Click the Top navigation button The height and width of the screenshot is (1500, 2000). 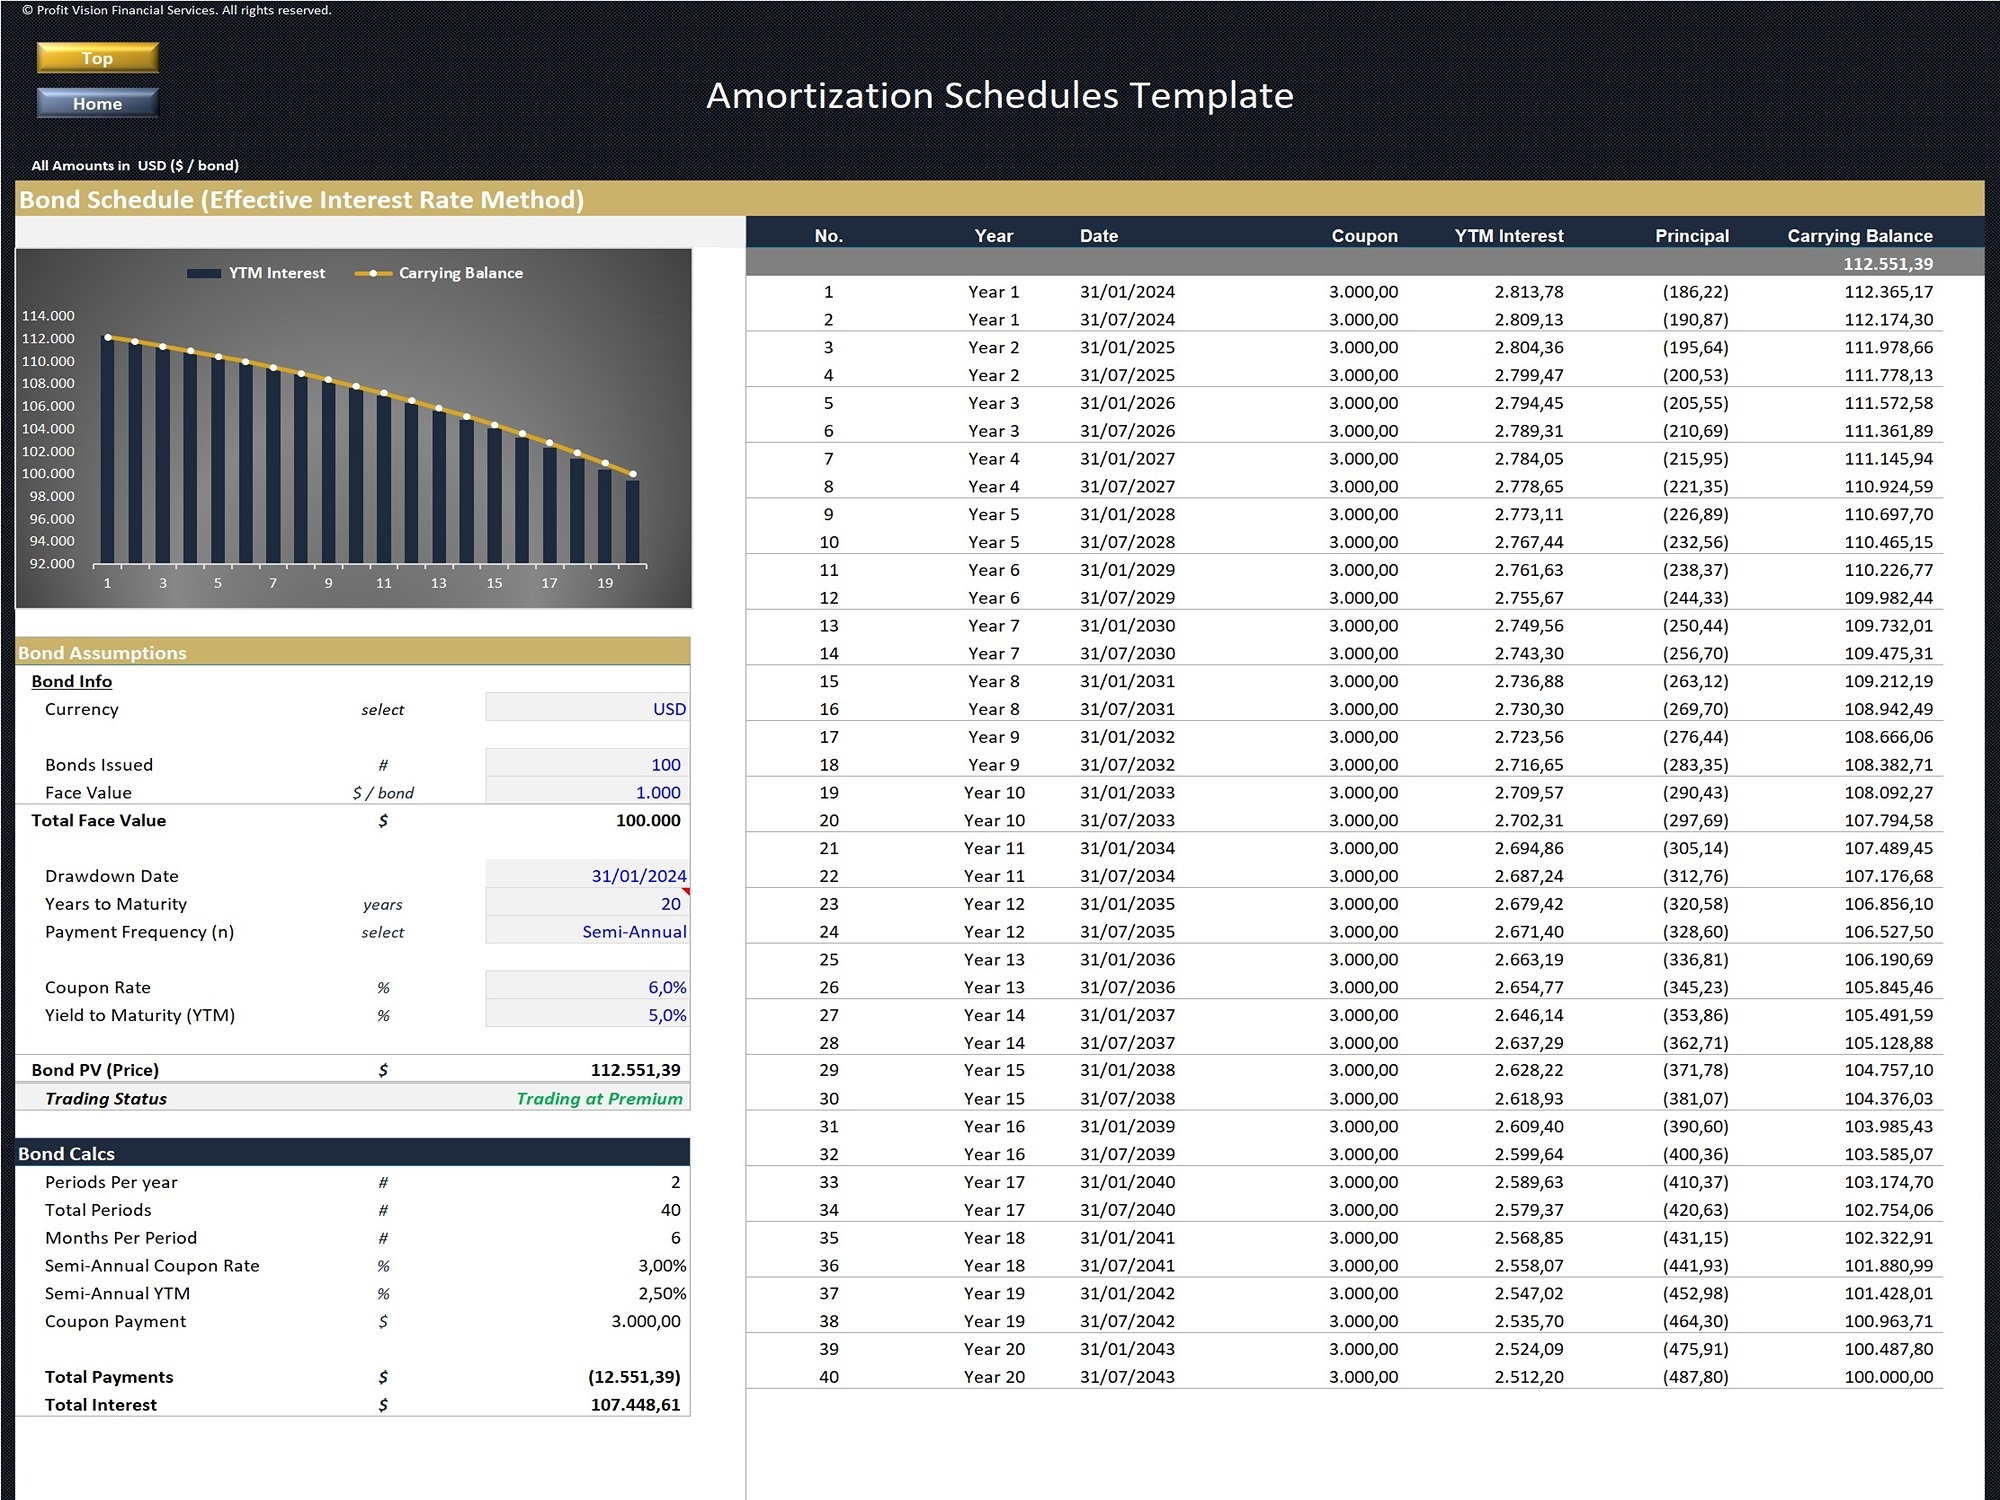click(96, 58)
